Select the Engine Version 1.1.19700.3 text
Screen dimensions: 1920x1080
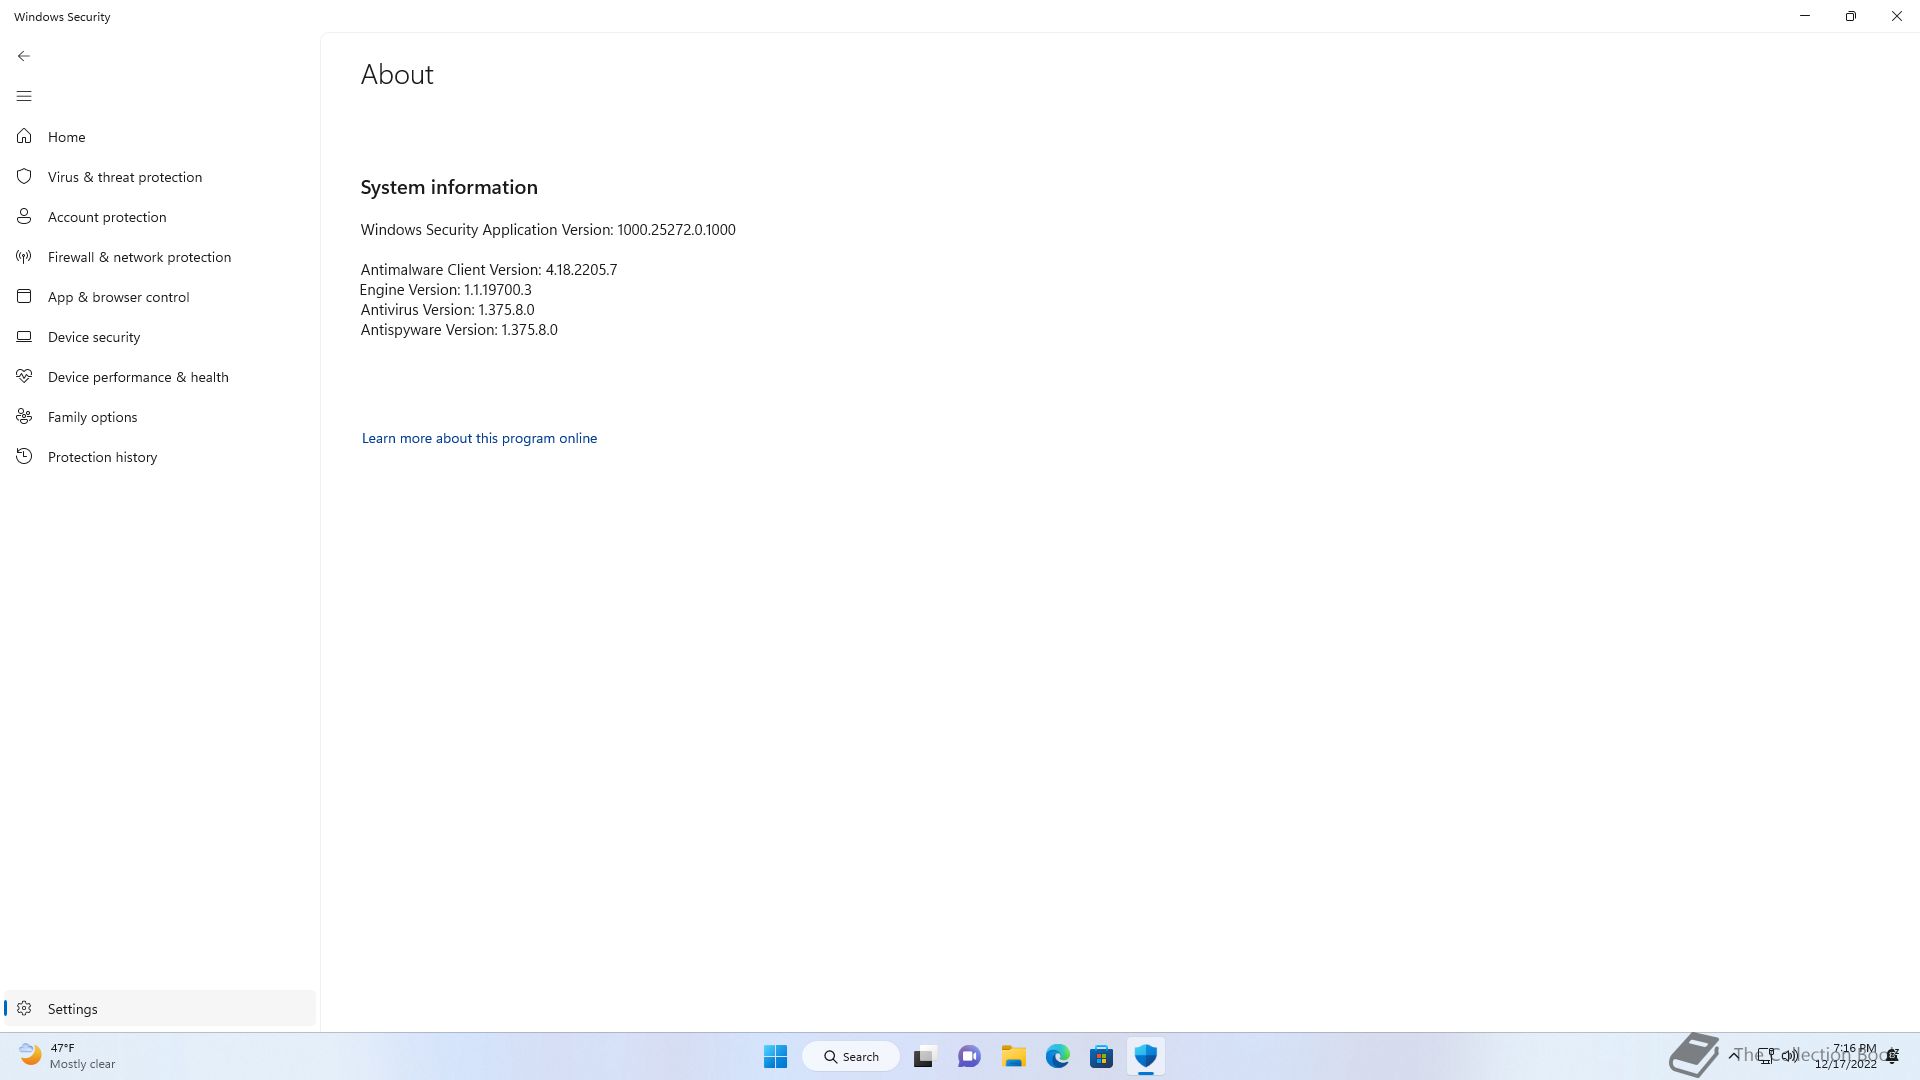pyautogui.click(x=446, y=290)
